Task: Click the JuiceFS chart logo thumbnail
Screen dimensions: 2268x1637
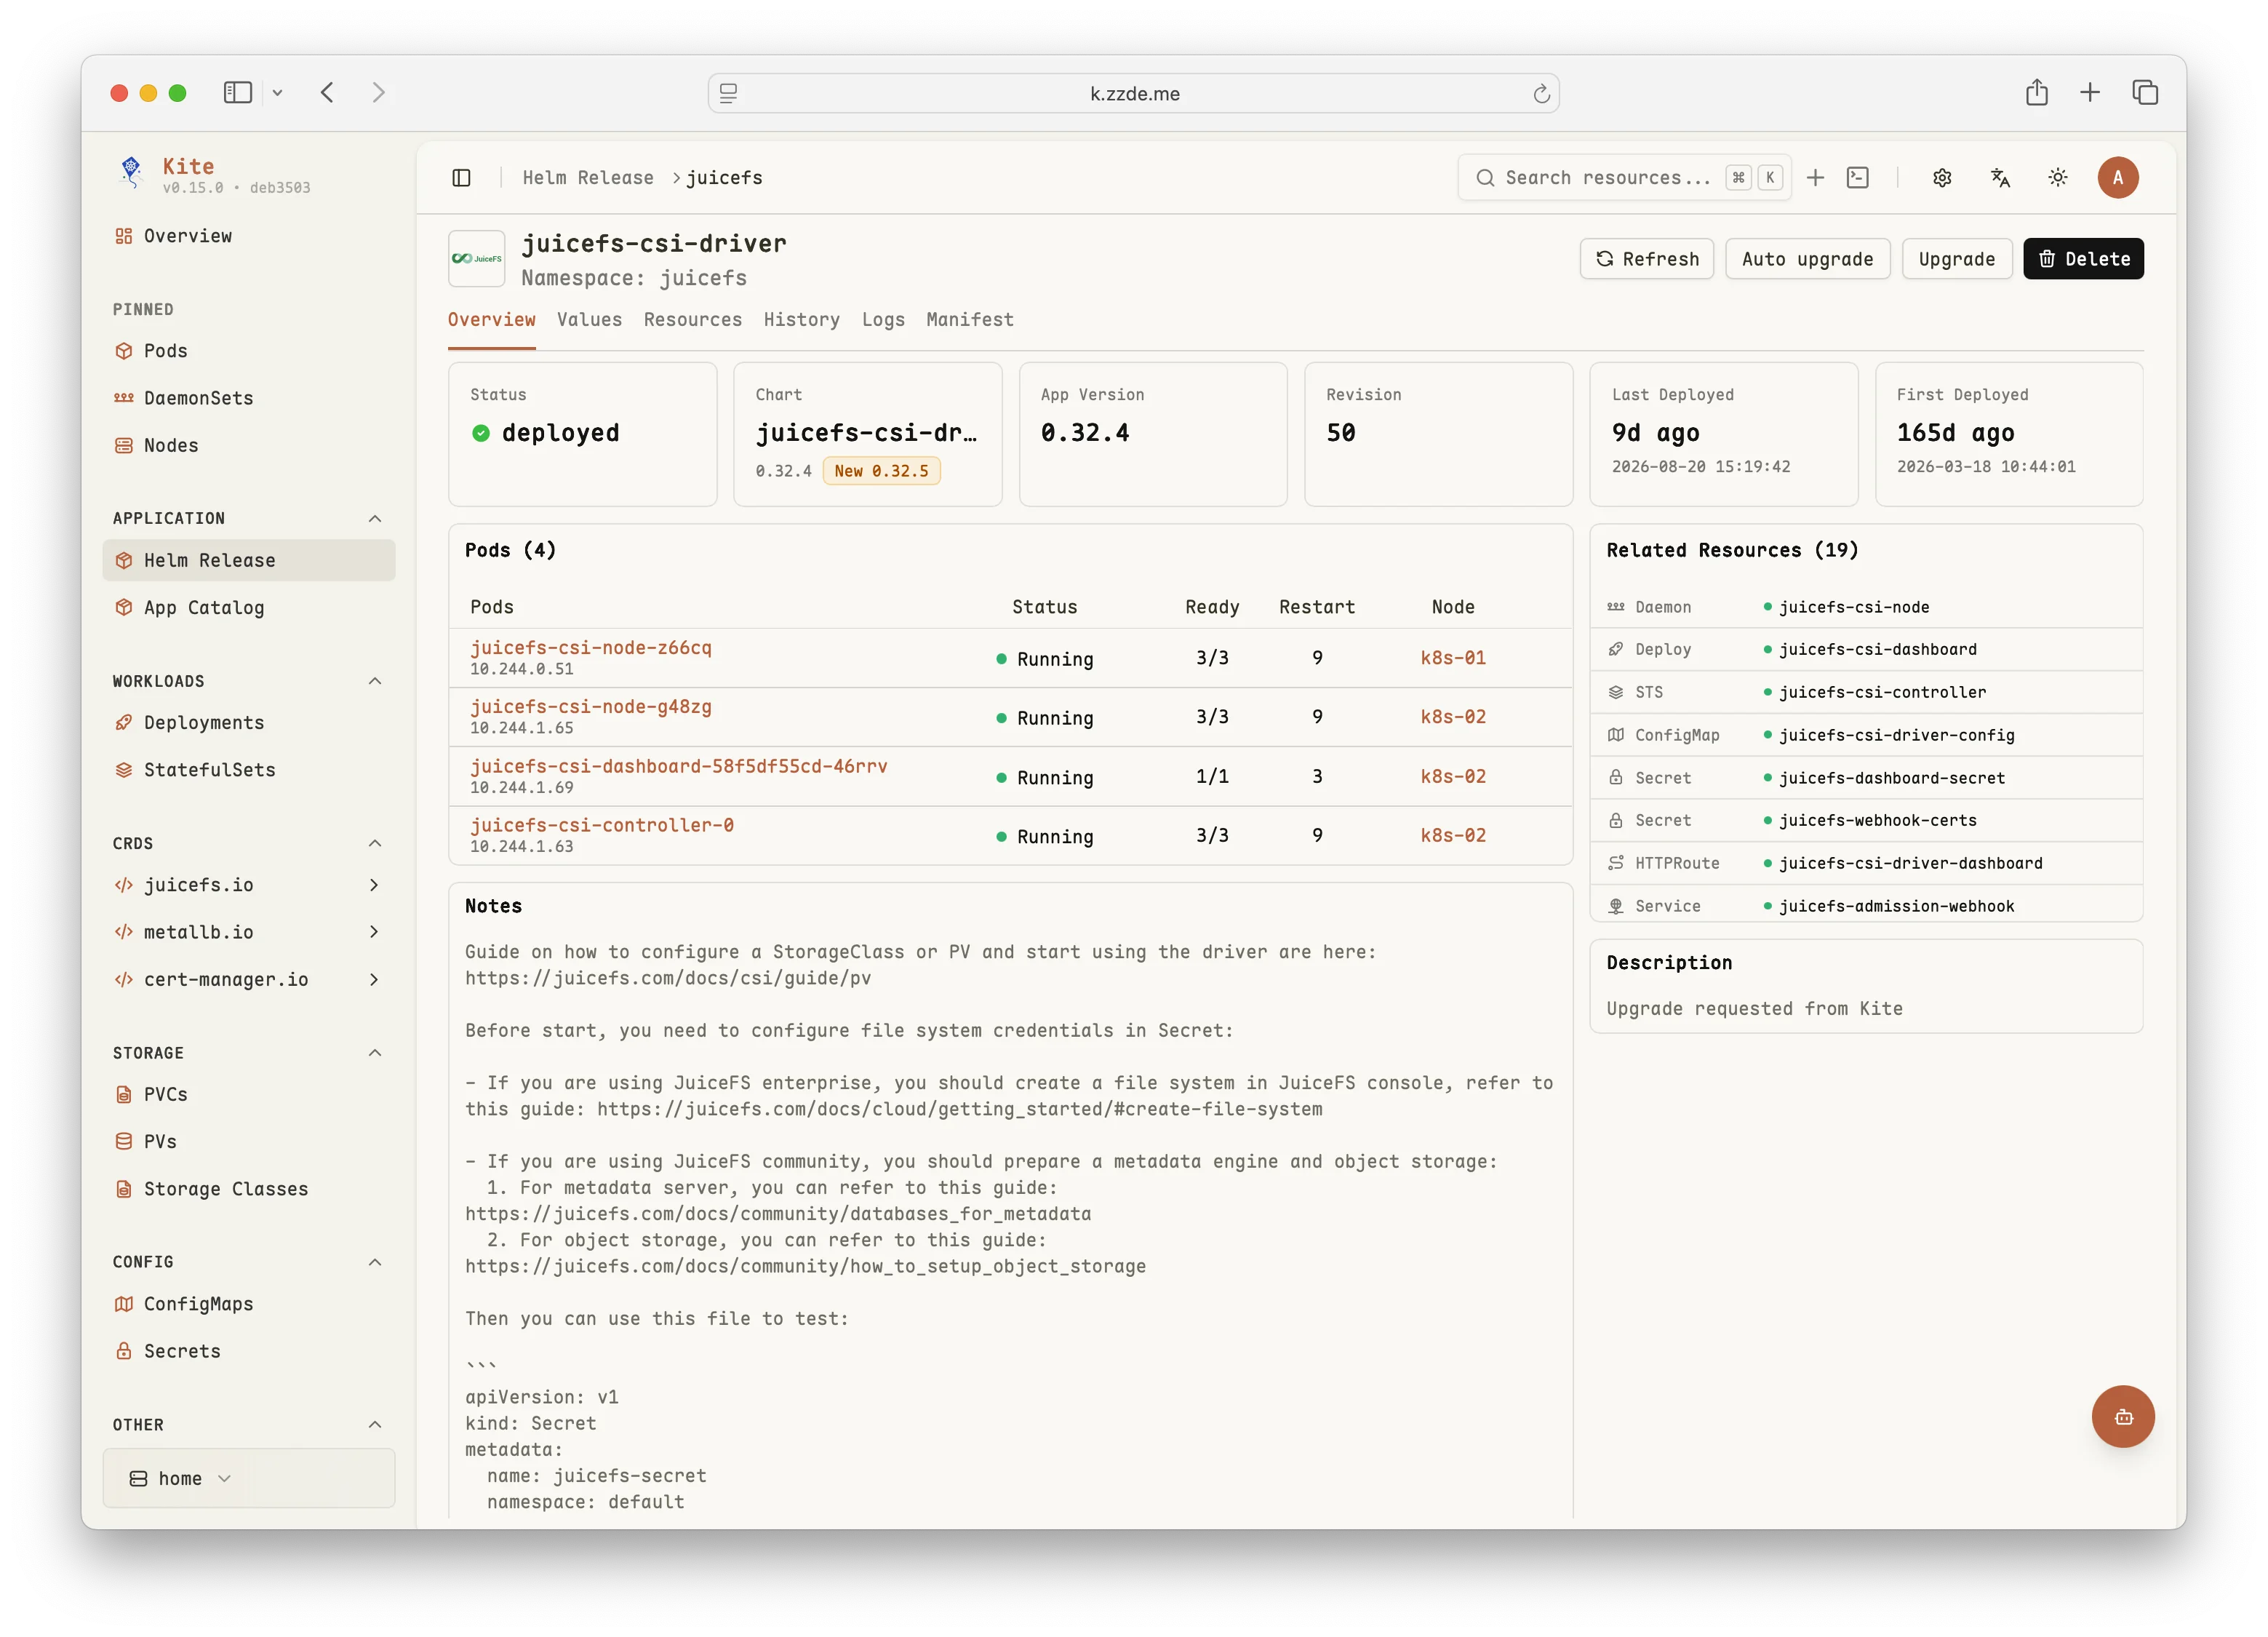Action: (x=476, y=259)
